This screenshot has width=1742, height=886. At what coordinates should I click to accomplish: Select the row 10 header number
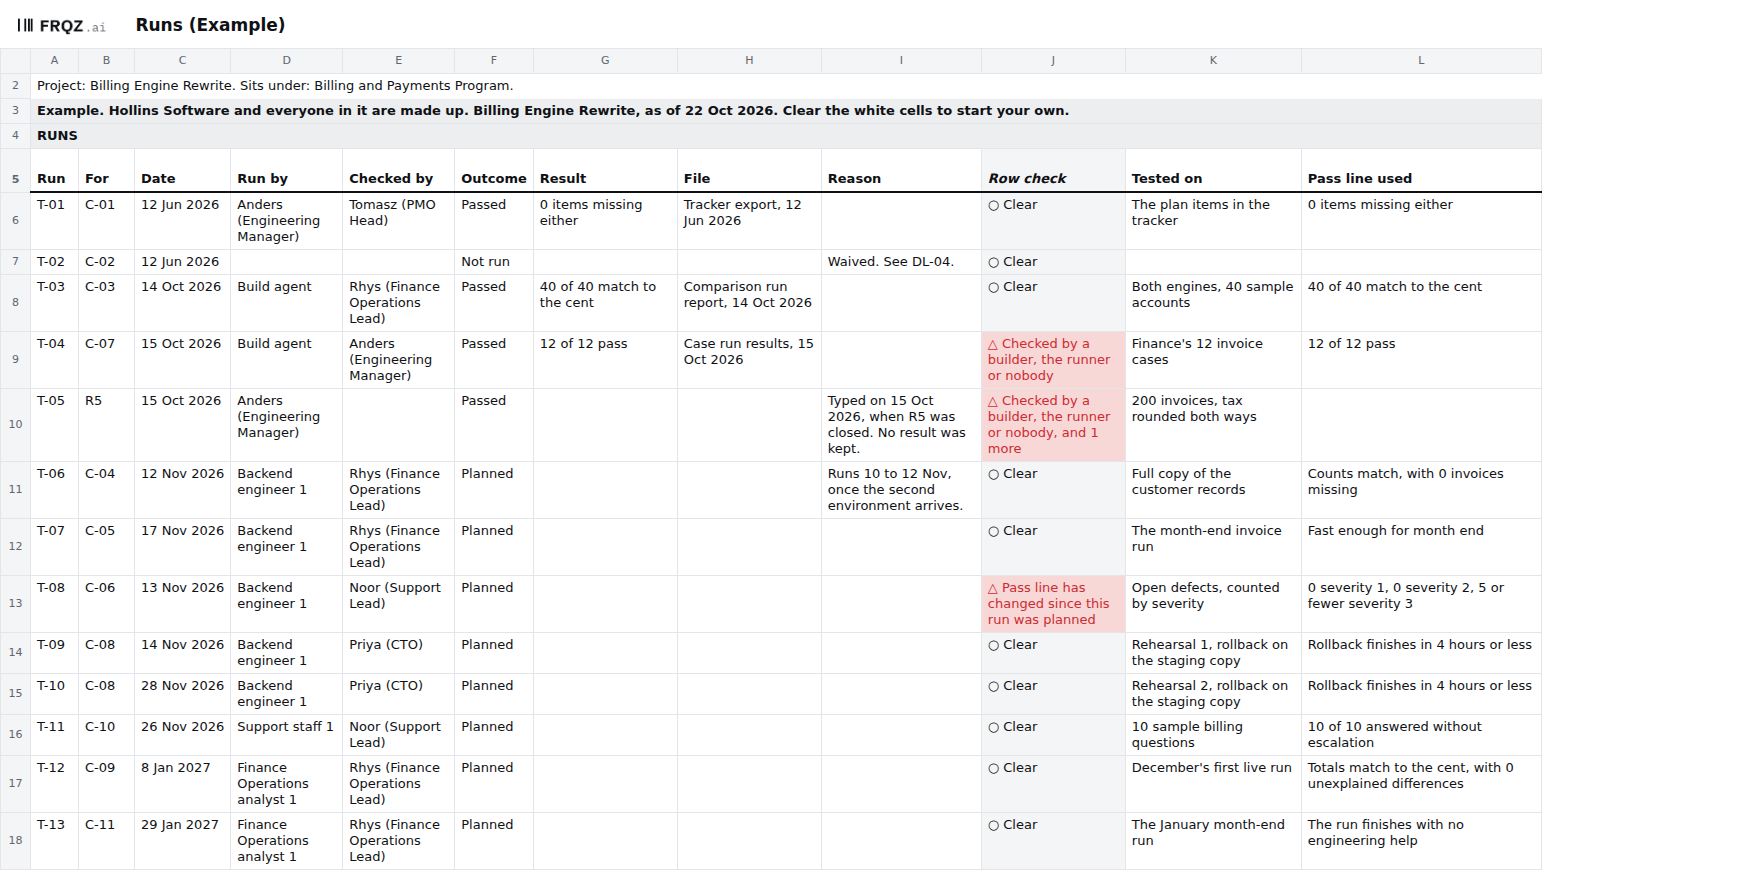[15, 425]
